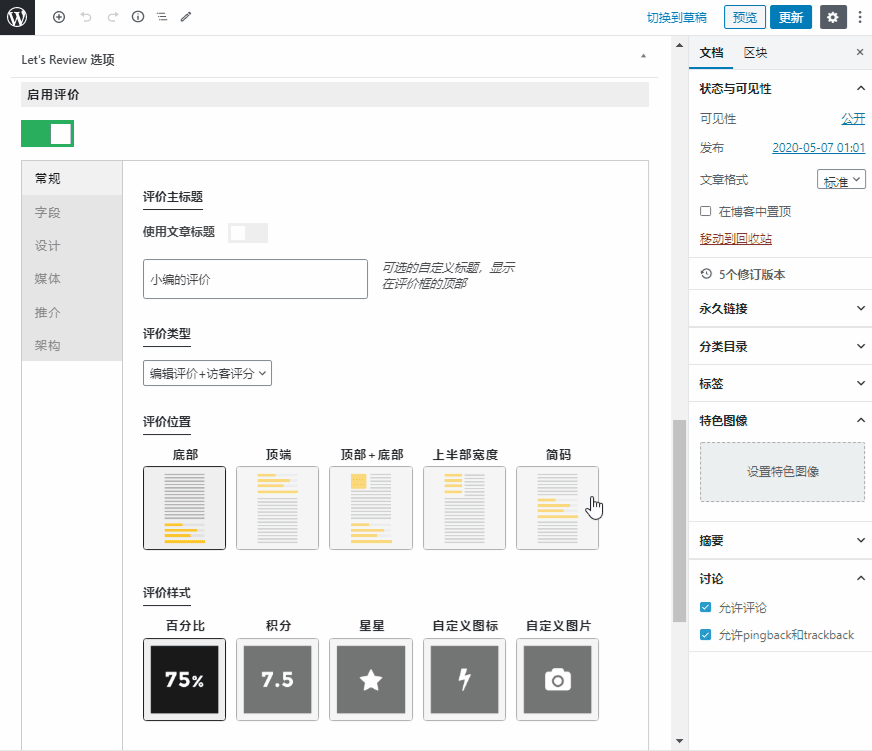The image size is (872, 751).
Task: Click the add block plus icon
Action: (x=59, y=17)
